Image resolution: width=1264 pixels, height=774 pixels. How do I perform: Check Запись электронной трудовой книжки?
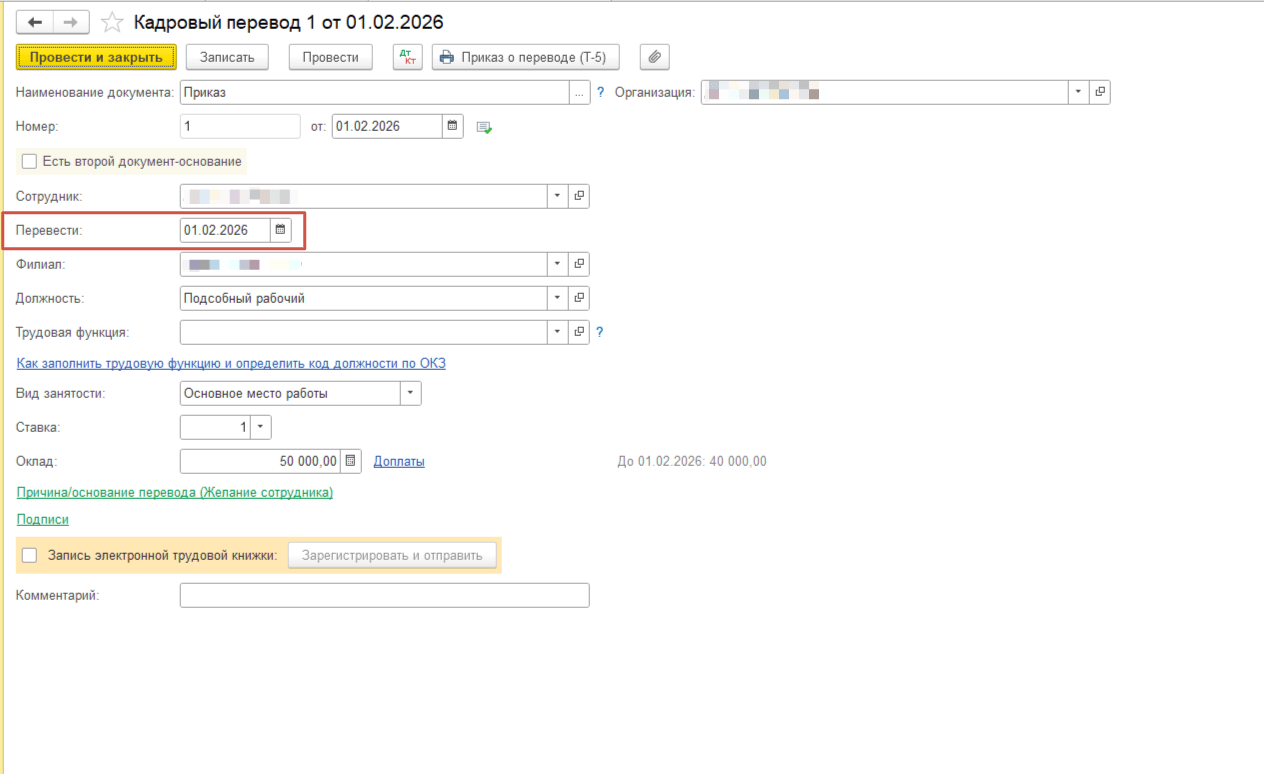pos(29,555)
